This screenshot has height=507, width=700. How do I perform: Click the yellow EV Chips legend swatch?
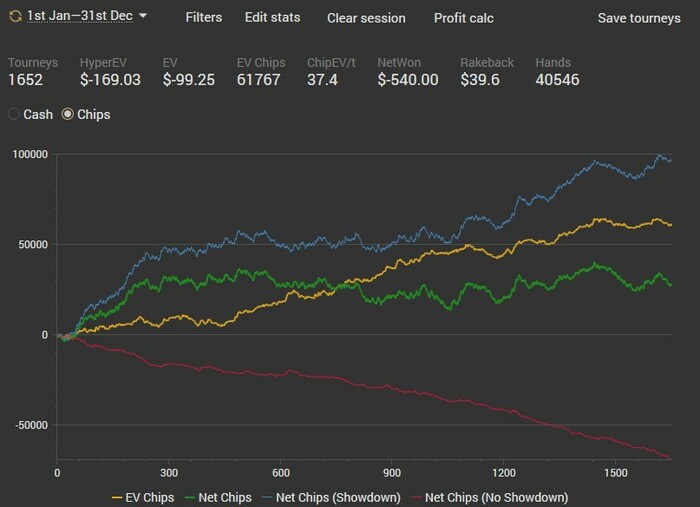pos(117,498)
